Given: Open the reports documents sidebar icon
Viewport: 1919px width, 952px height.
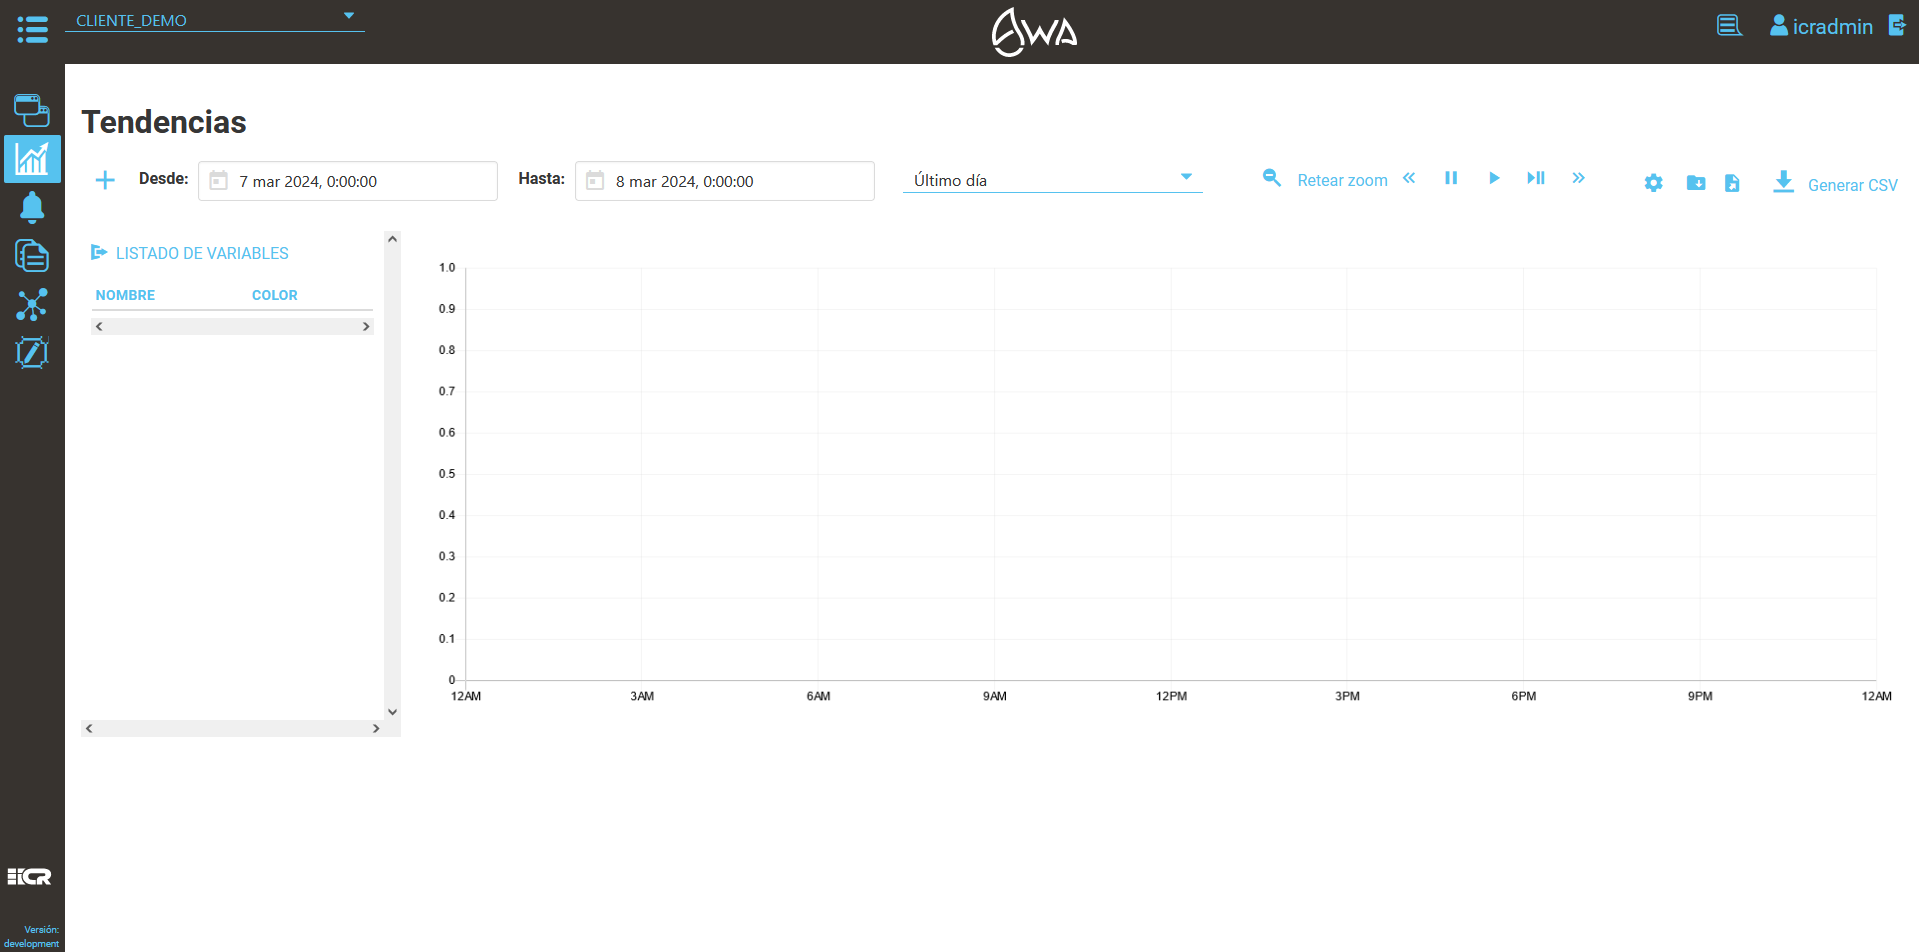Looking at the screenshot, I should tap(32, 256).
